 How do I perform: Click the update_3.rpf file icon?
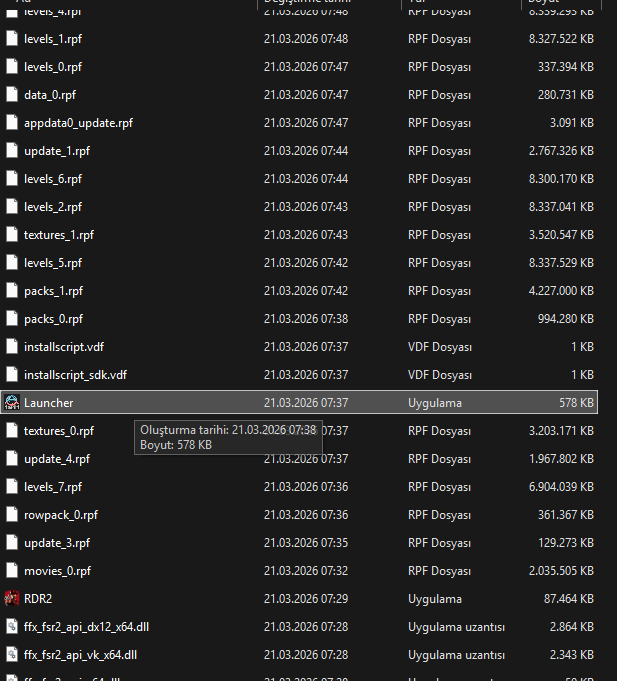click(12, 543)
